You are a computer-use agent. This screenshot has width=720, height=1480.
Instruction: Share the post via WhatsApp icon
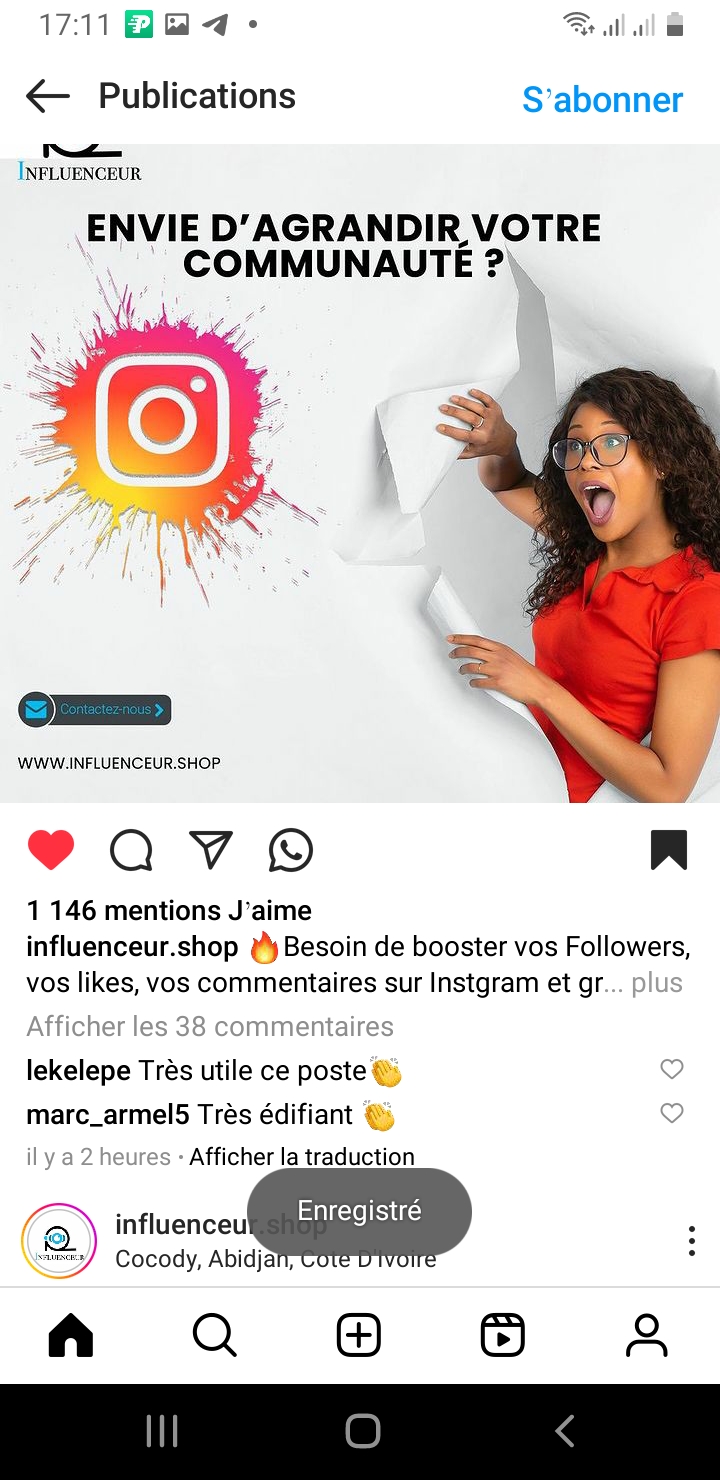pyautogui.click(x=291, y=851)
